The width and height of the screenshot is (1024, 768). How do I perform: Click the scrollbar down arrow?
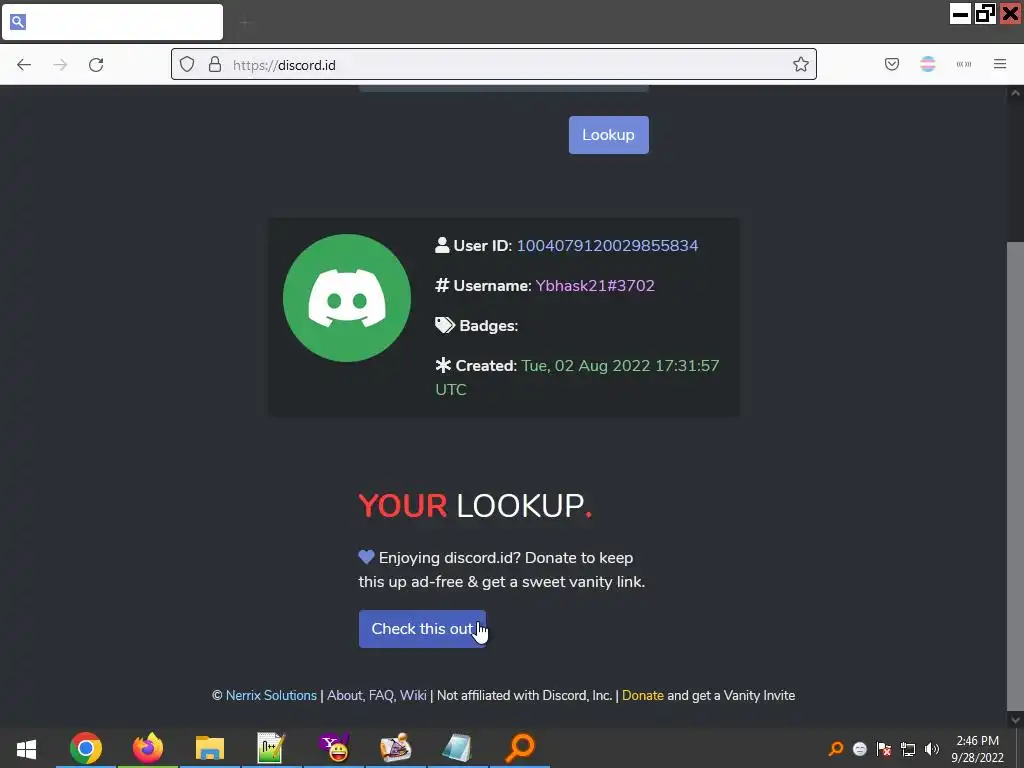coord(1015,720)
